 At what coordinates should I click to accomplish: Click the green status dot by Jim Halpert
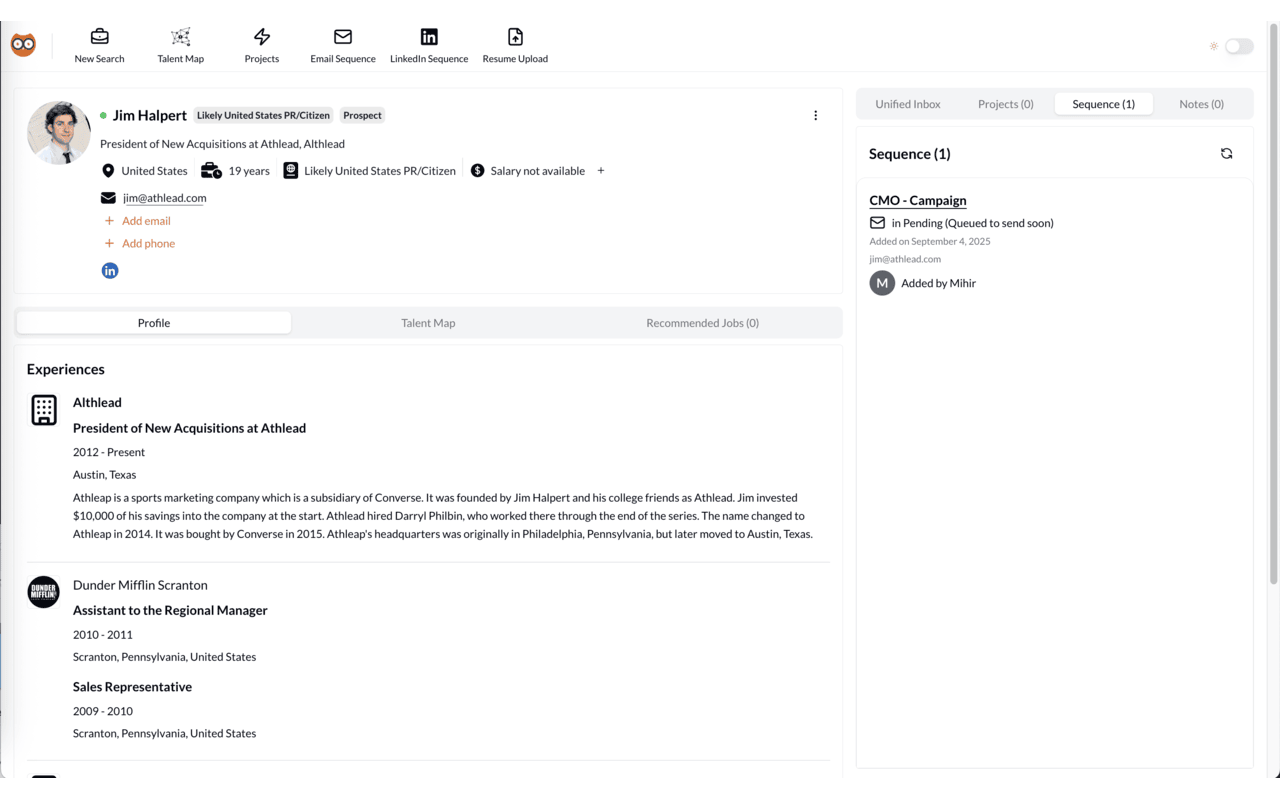(x=103, y=115)
